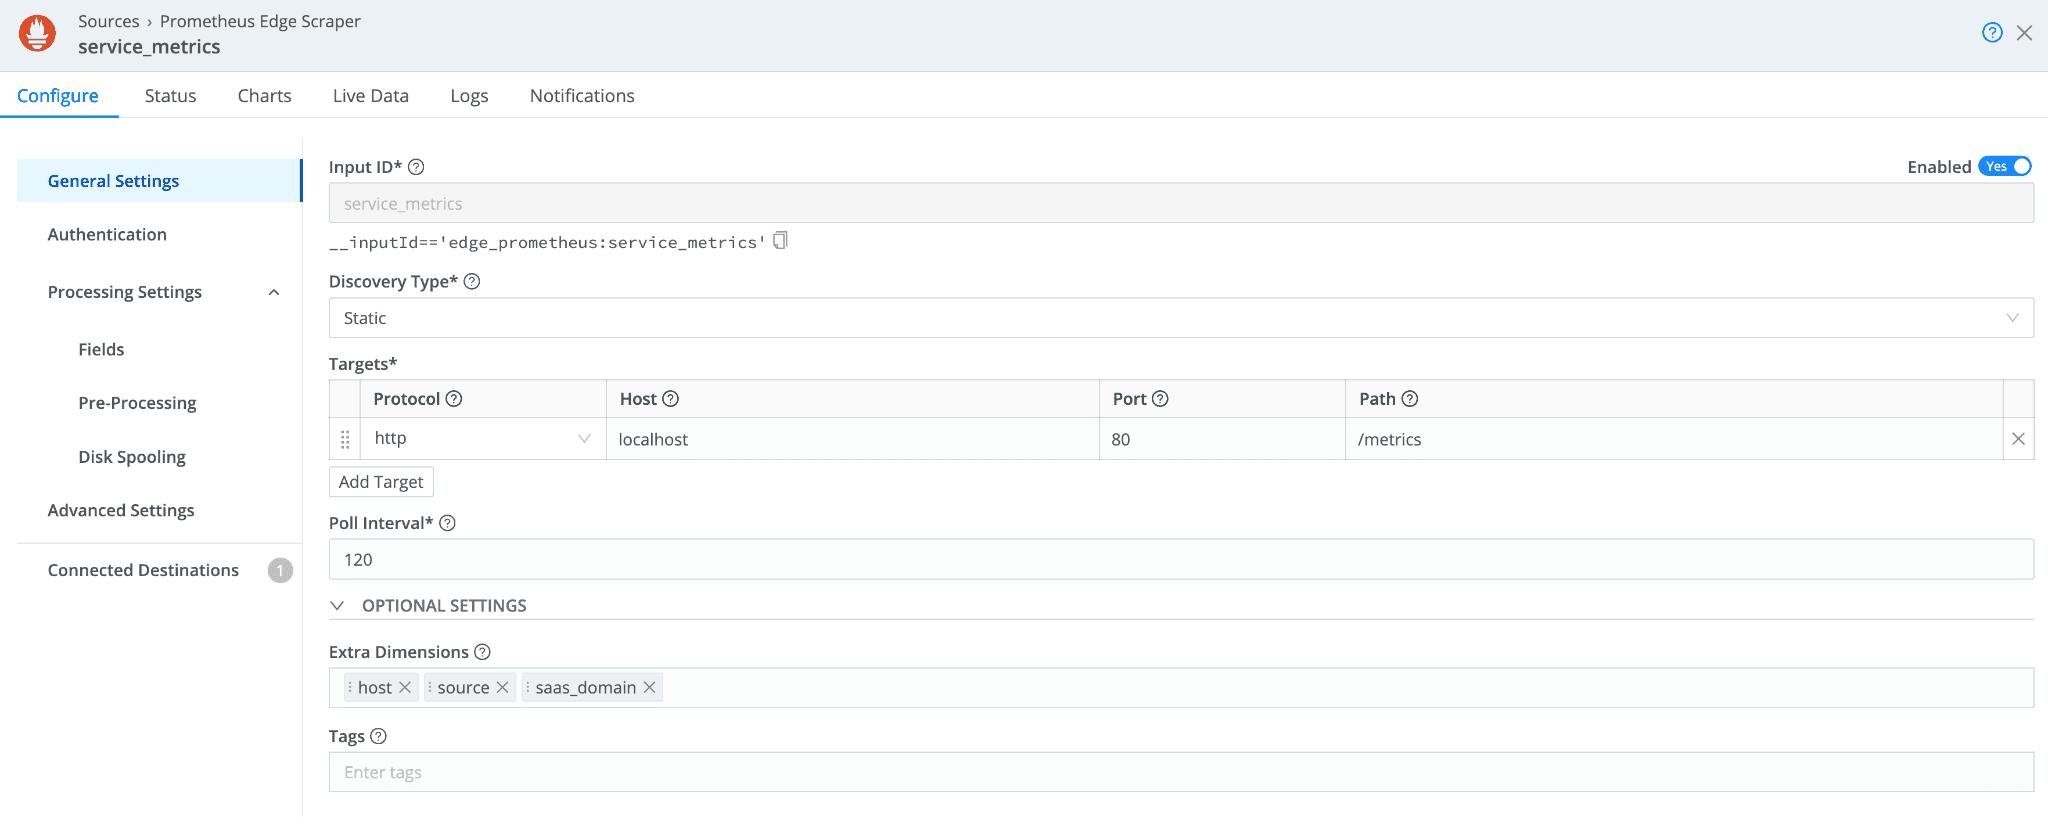Screen dimensions: 2048x818
Task: Click the Poll Interval input field
Action: [x=1180, y=560]
